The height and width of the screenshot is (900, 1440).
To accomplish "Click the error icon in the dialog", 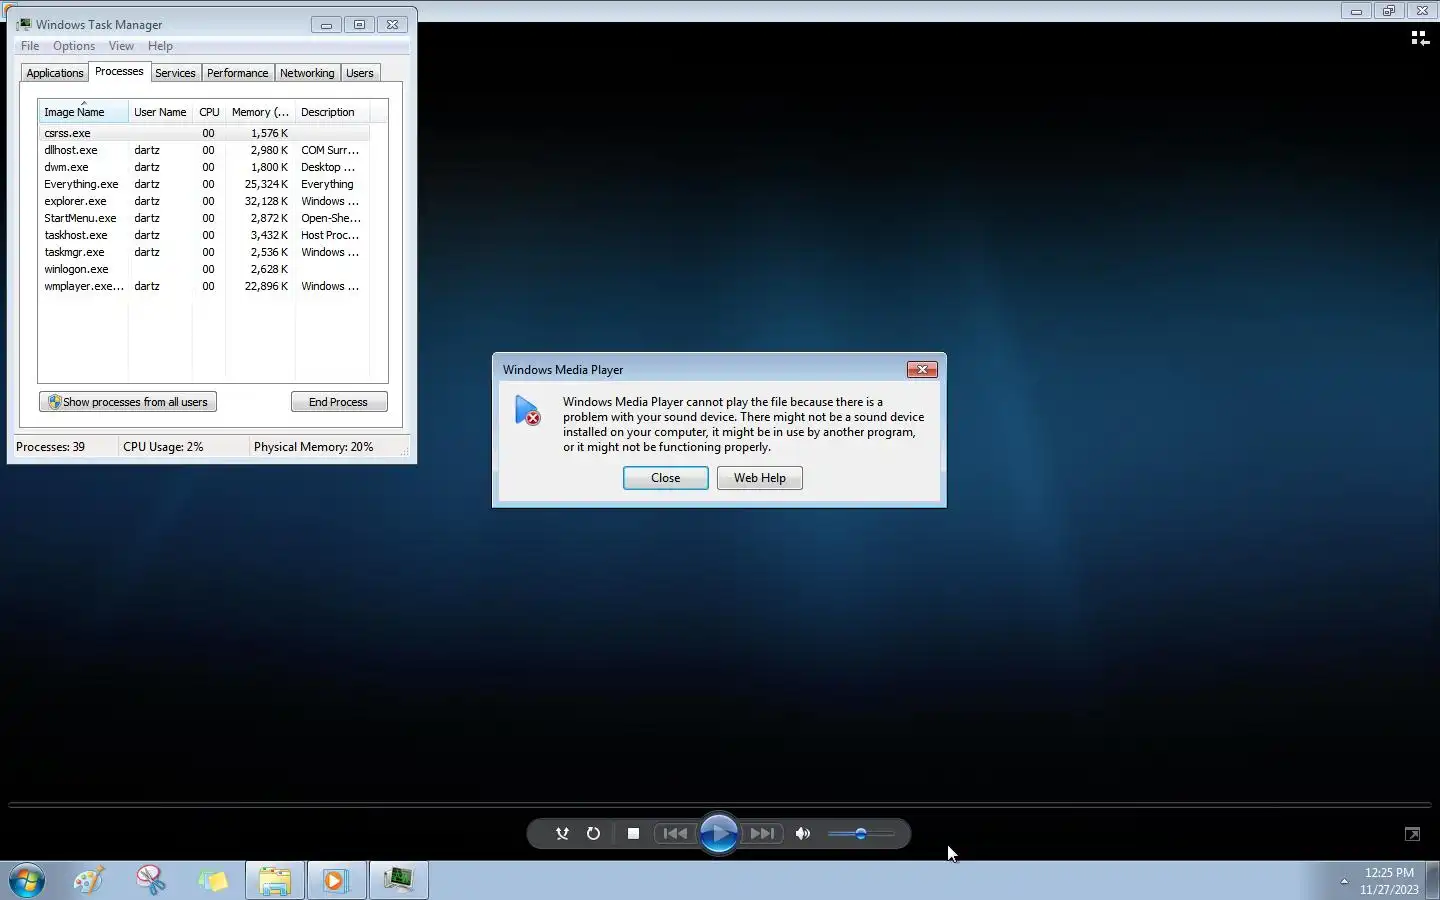I will click(527, 410).
